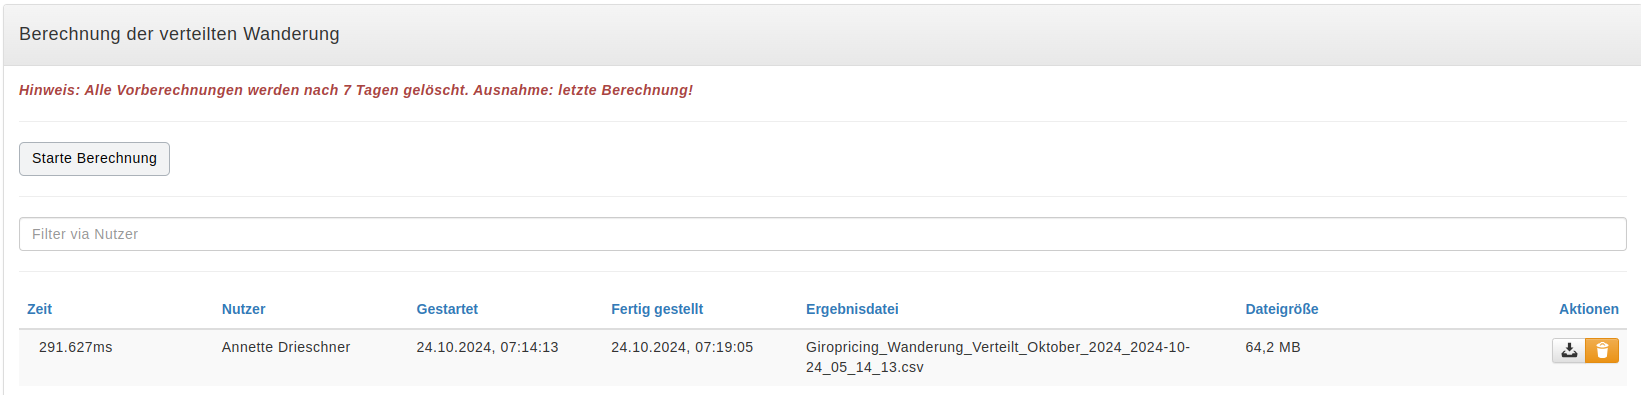1641x395 pixels.
Task: Start a new calculation with Starte Berechnung
Action: pyautogui.click(x=94, y=159)
